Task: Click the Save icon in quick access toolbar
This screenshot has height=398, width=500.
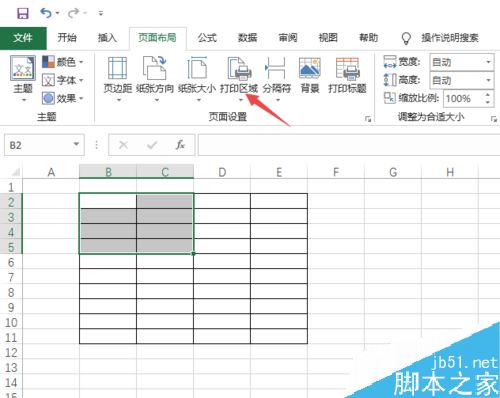Action: tap(23, 13)
